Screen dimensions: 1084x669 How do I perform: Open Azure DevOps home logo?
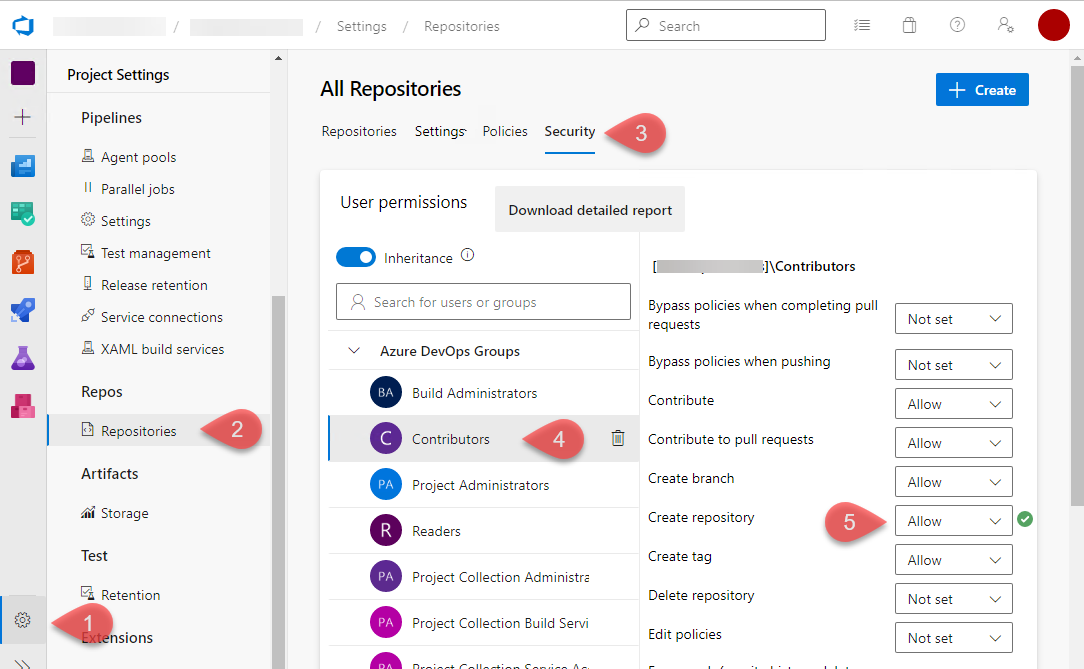tap(23, 26)
